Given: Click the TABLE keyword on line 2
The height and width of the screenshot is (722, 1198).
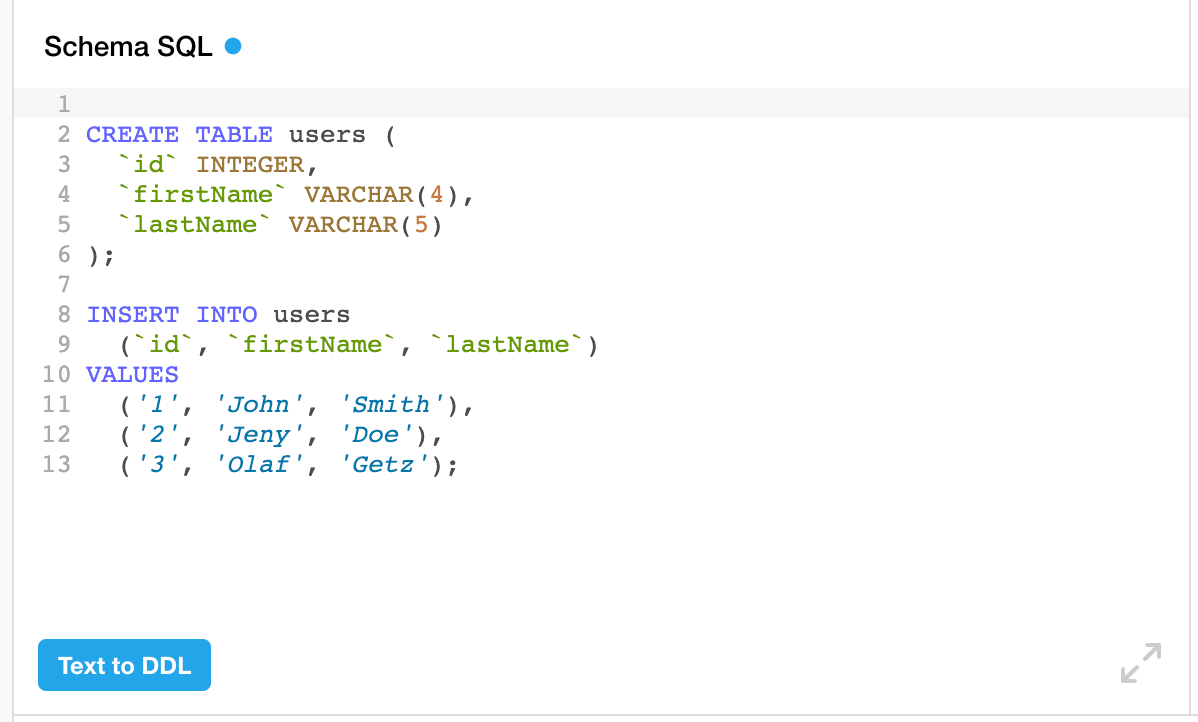Looking at the screenshot, I should click(234, 135).
